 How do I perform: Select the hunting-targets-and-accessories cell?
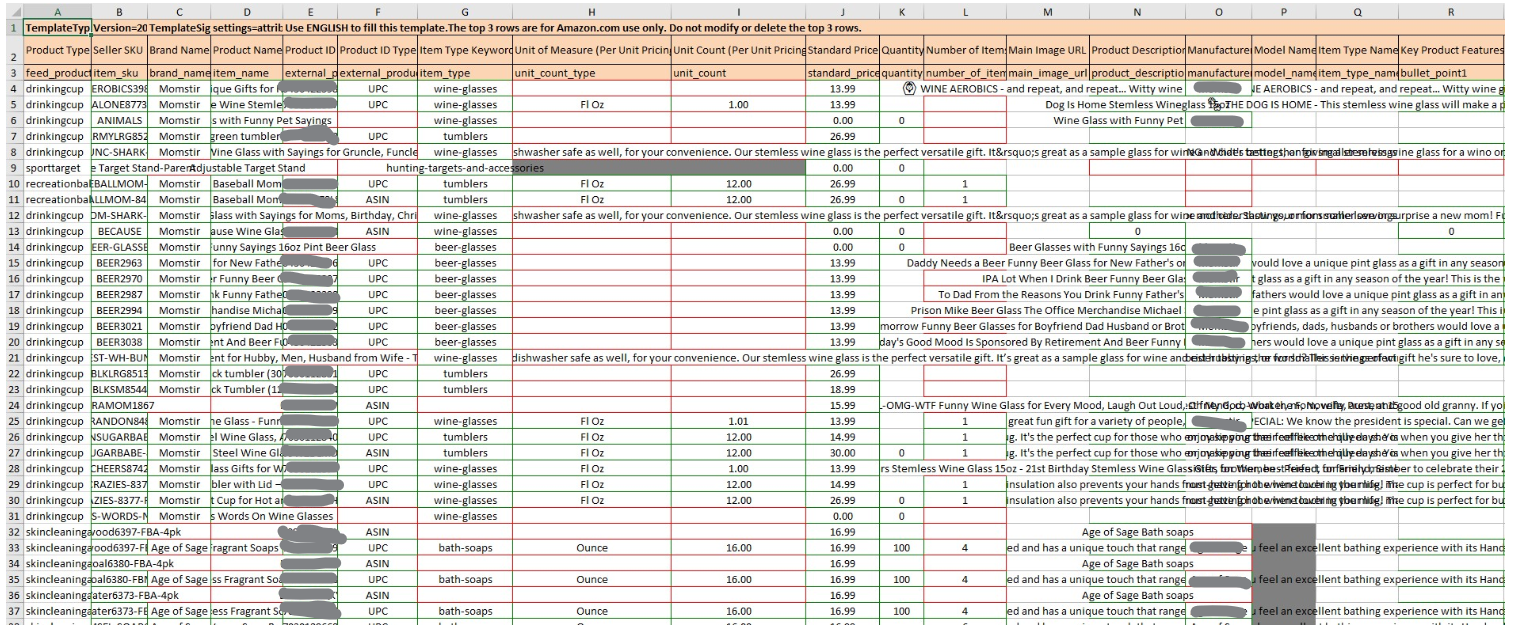464,168
